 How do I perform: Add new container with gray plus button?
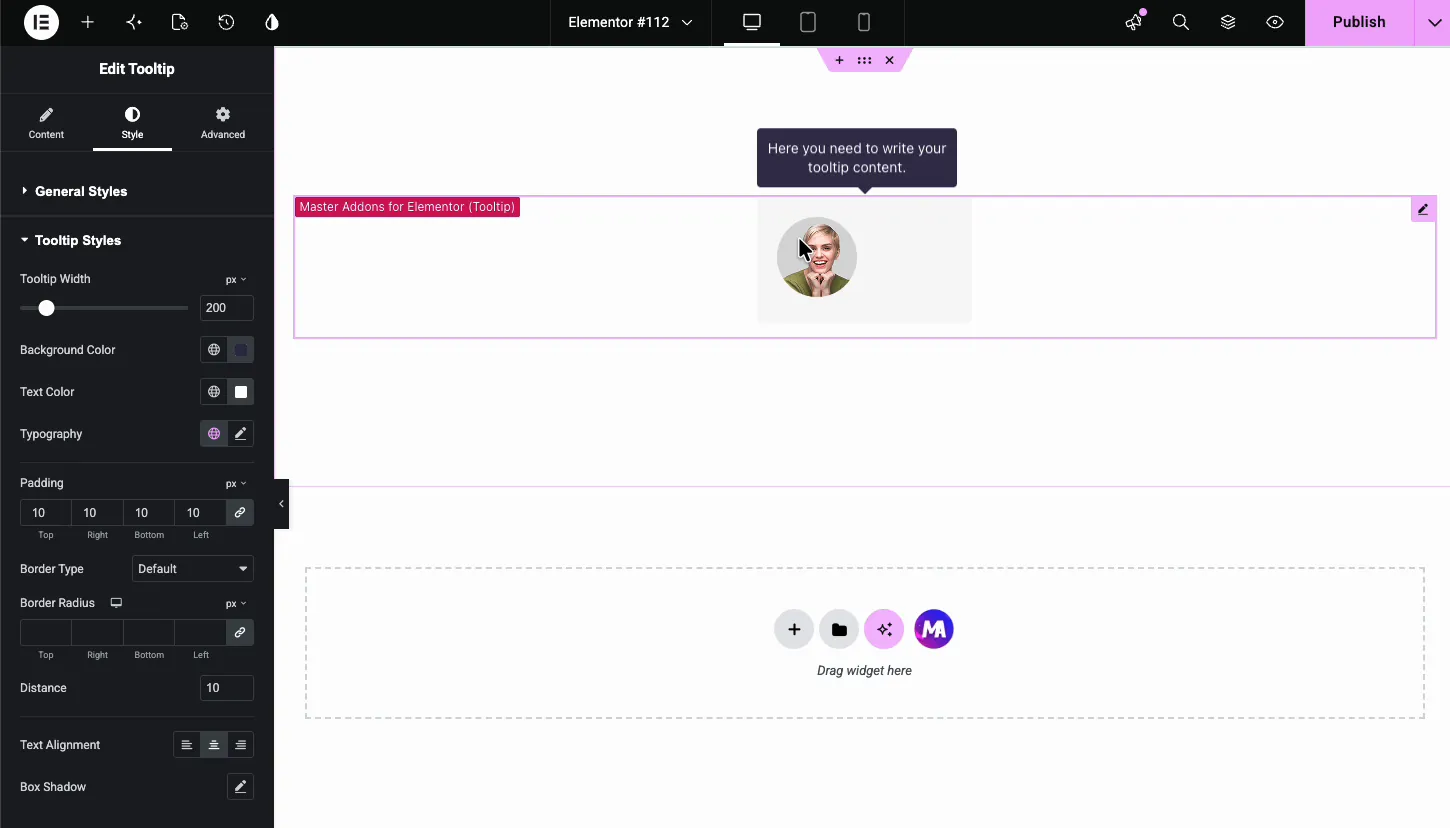794,629
